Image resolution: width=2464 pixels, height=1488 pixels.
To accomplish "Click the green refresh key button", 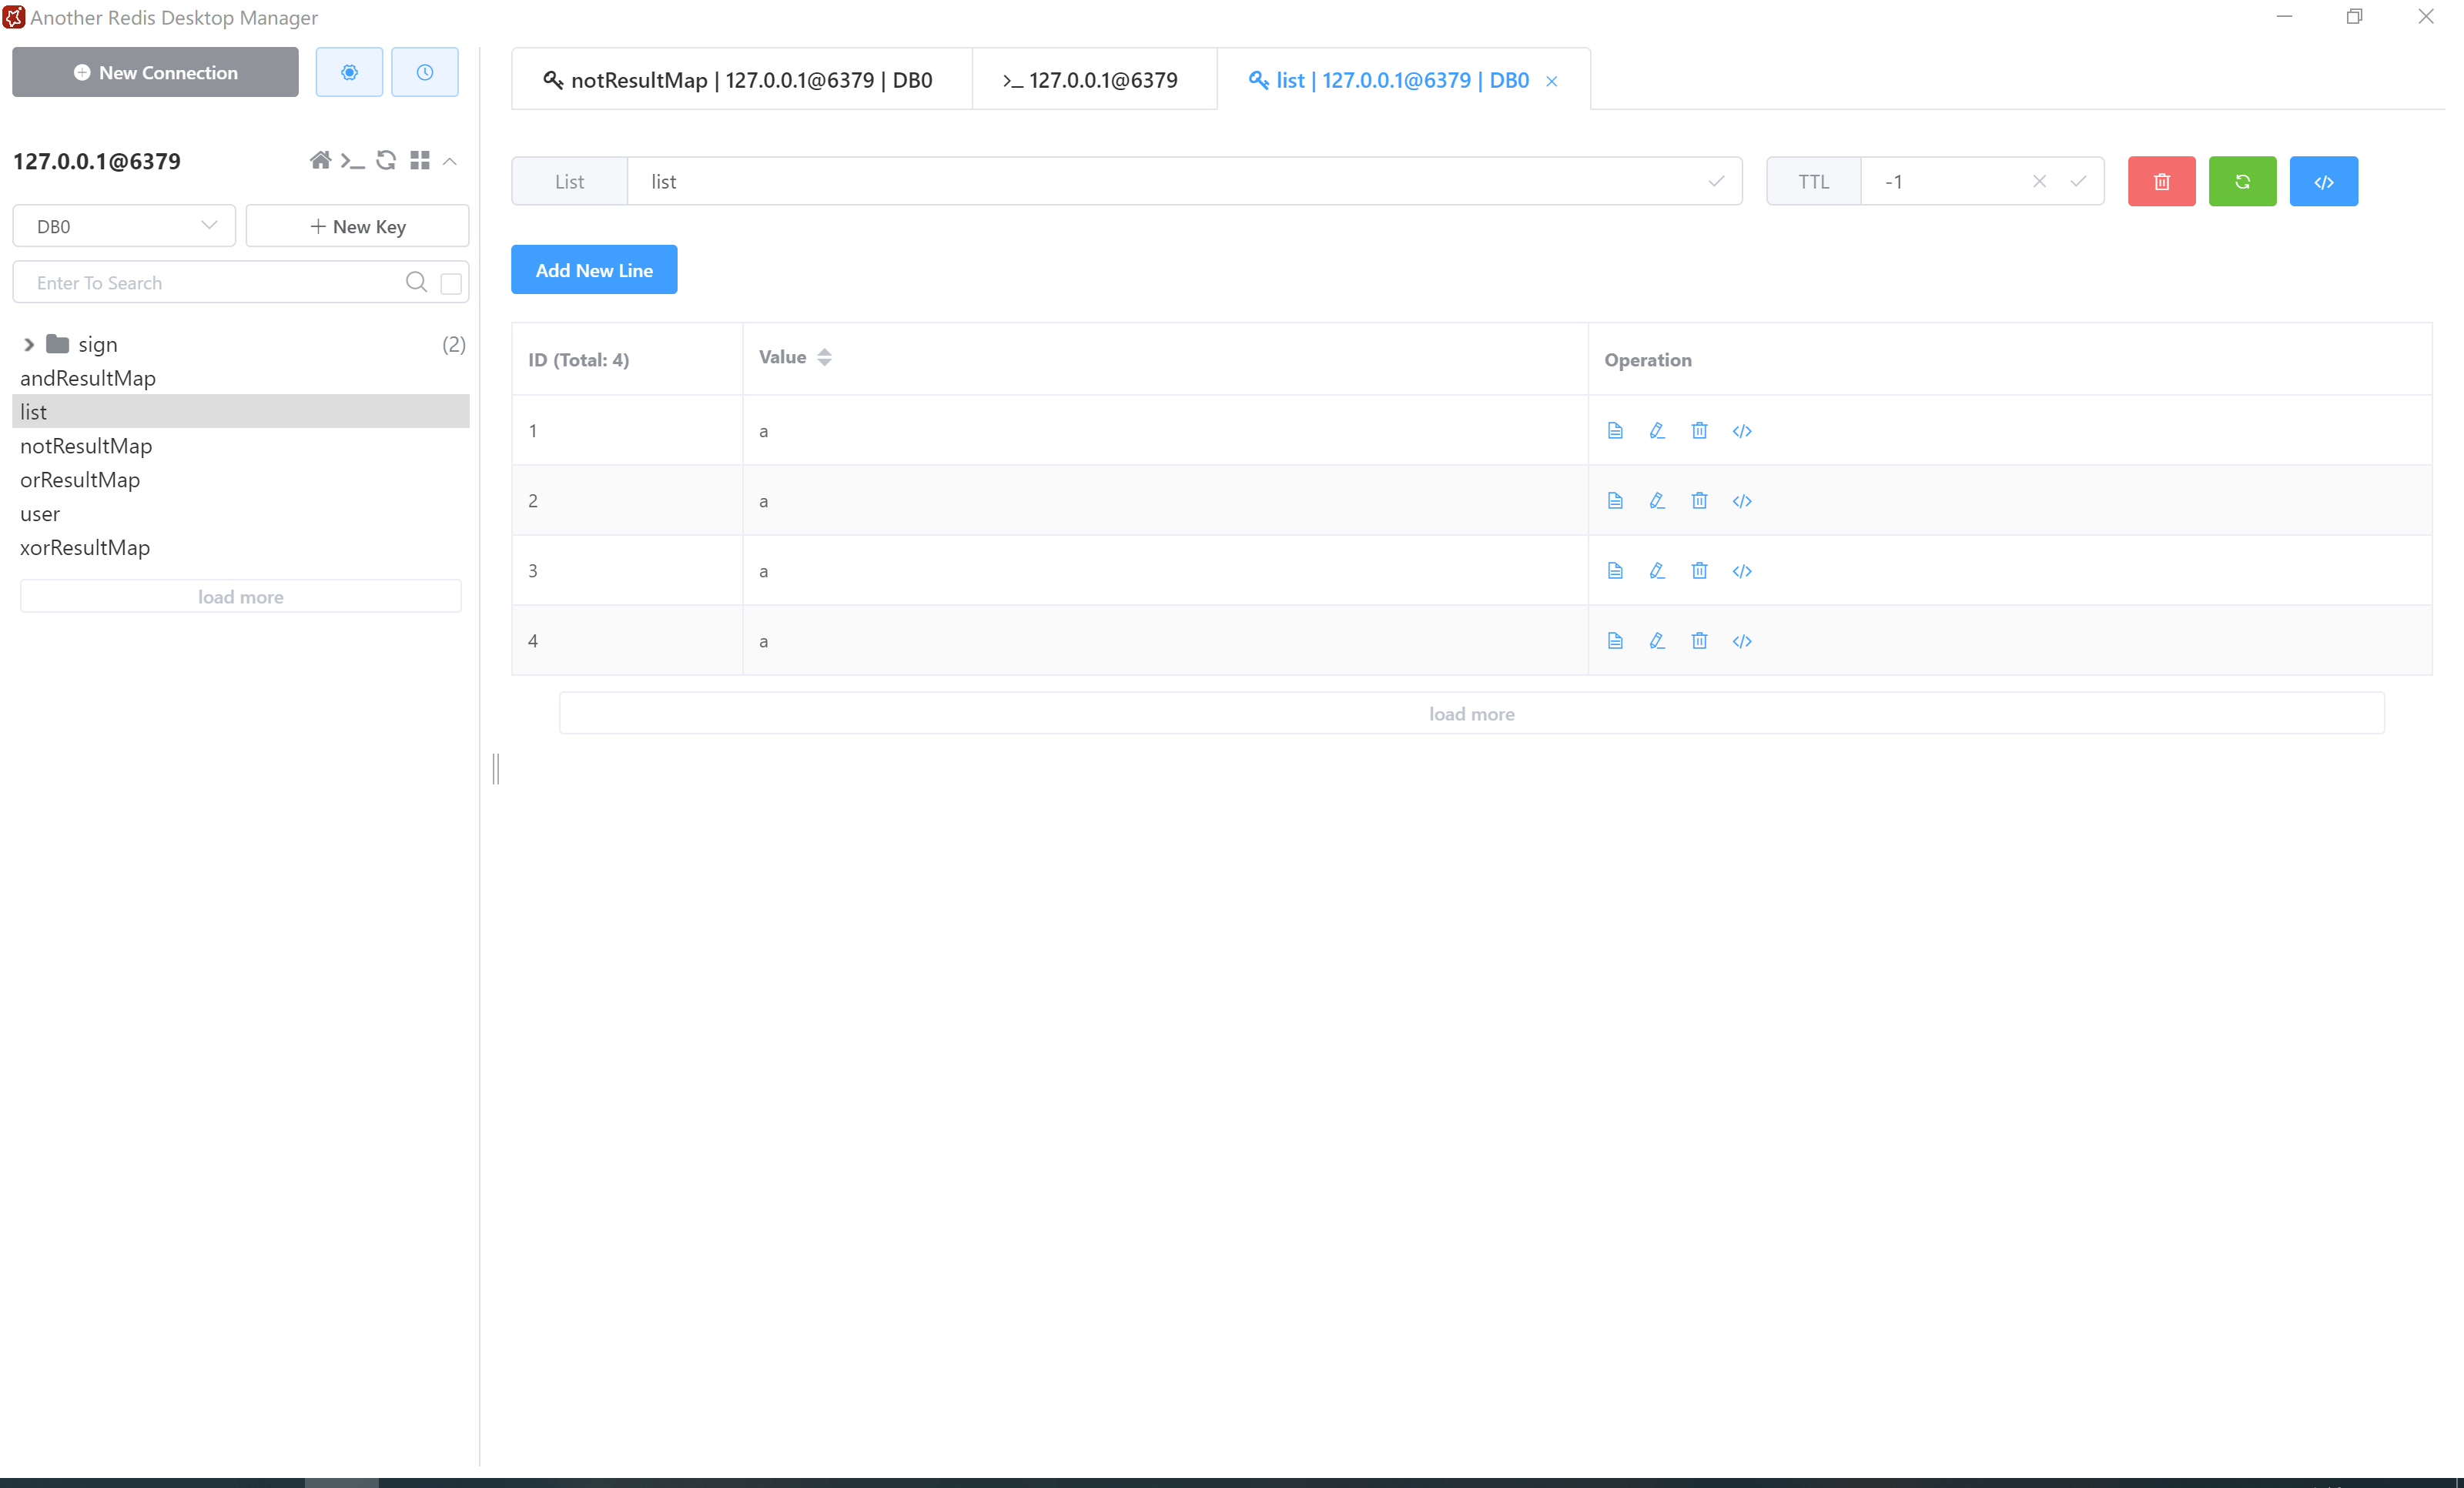I will [x=2242, y=181].
